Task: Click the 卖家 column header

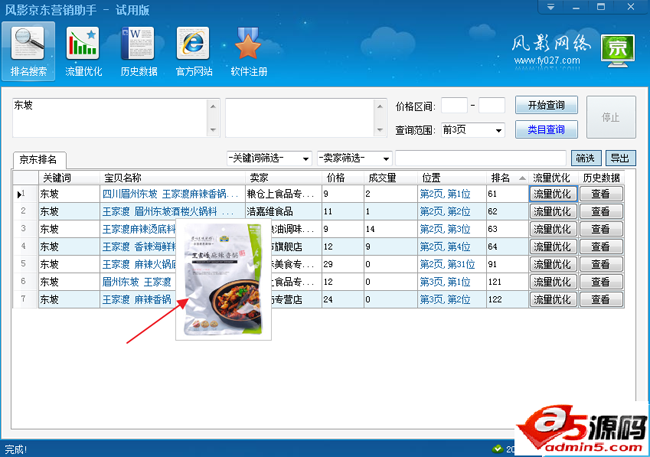Action: (x=283, y=178)
